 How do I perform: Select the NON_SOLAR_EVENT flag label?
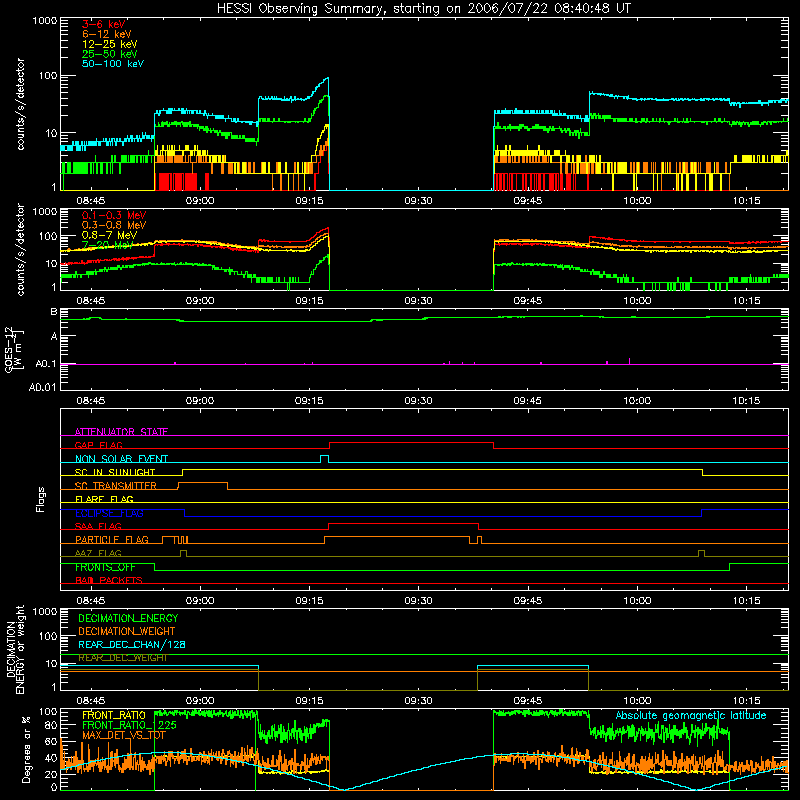121,459
